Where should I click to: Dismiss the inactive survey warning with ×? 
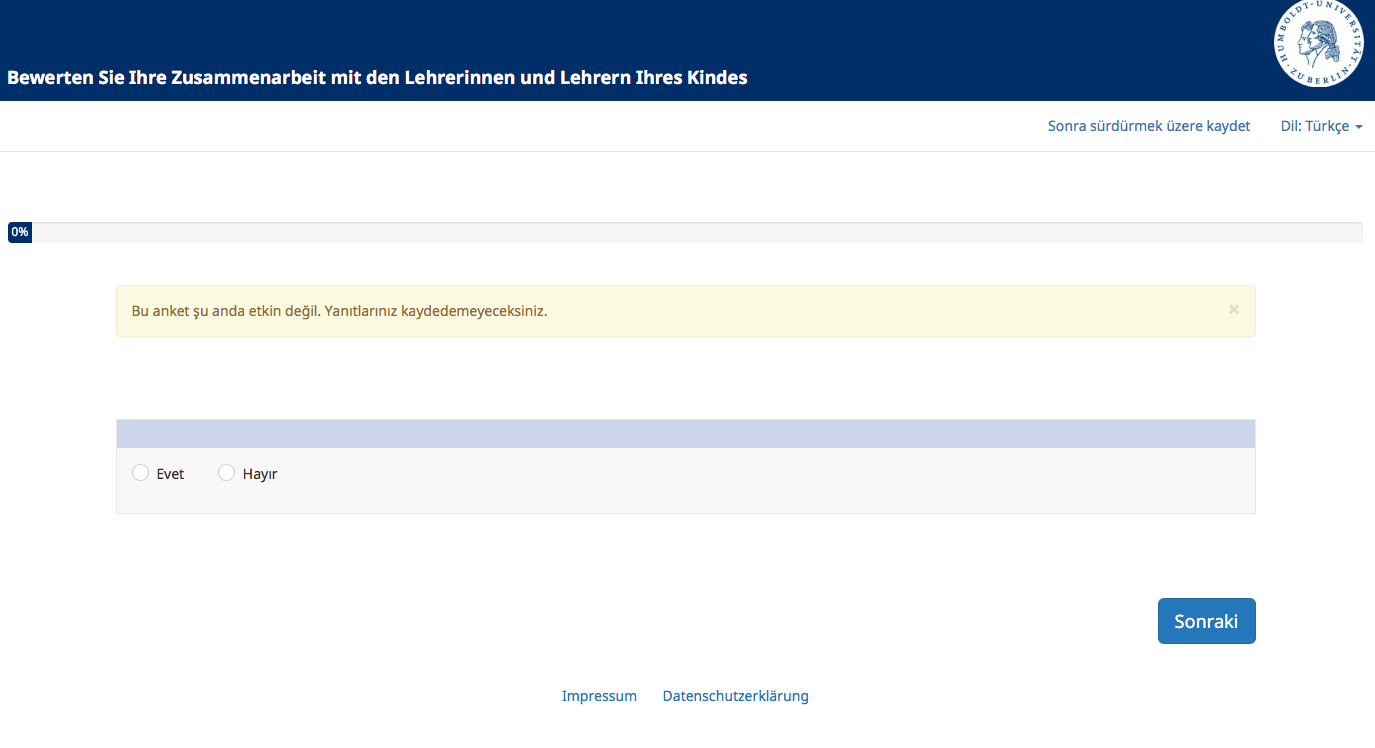1233,310
